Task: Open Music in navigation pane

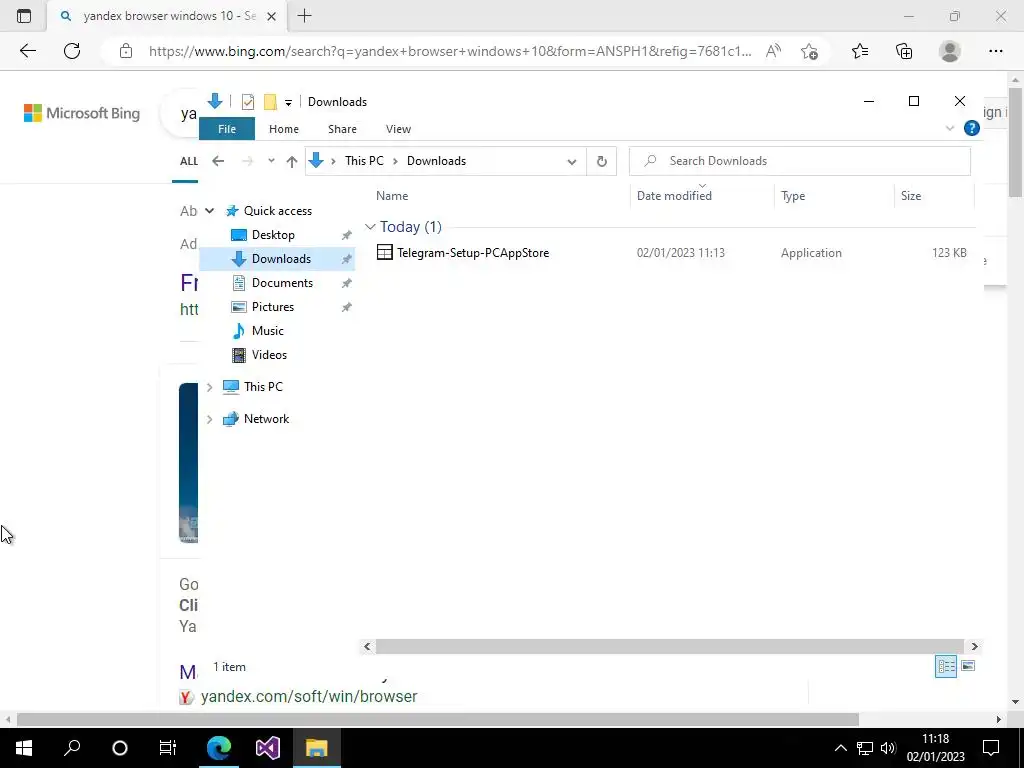Action: [x=268, y=331]
